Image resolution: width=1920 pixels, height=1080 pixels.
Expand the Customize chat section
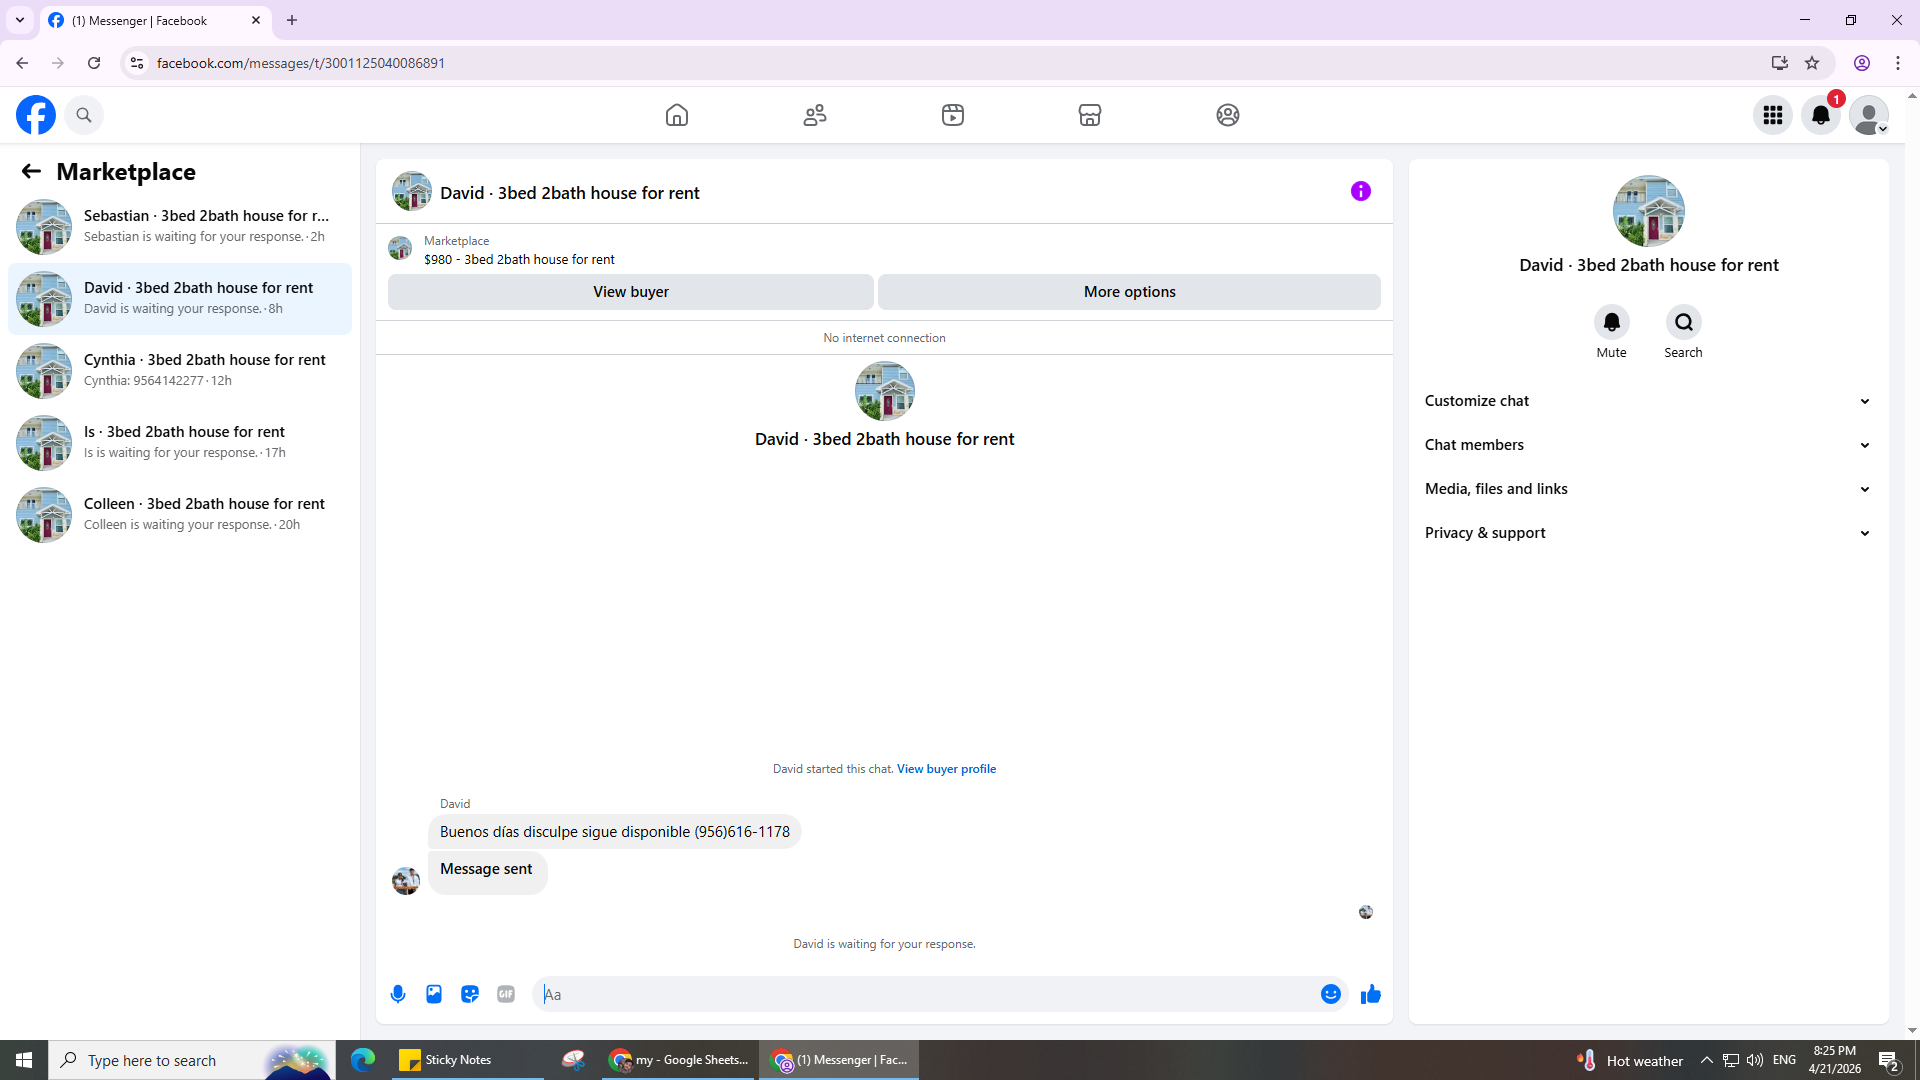1648,401
